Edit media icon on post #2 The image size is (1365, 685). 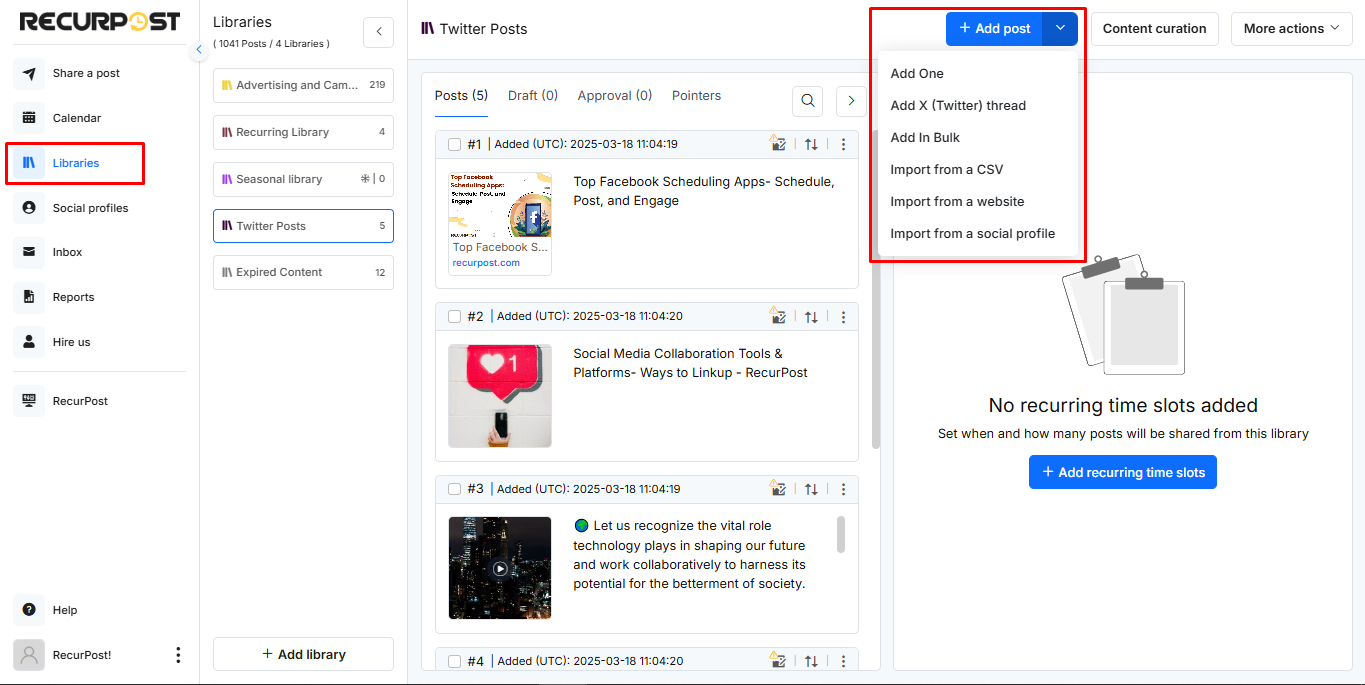pyautogui.click(x=778, y=316)
